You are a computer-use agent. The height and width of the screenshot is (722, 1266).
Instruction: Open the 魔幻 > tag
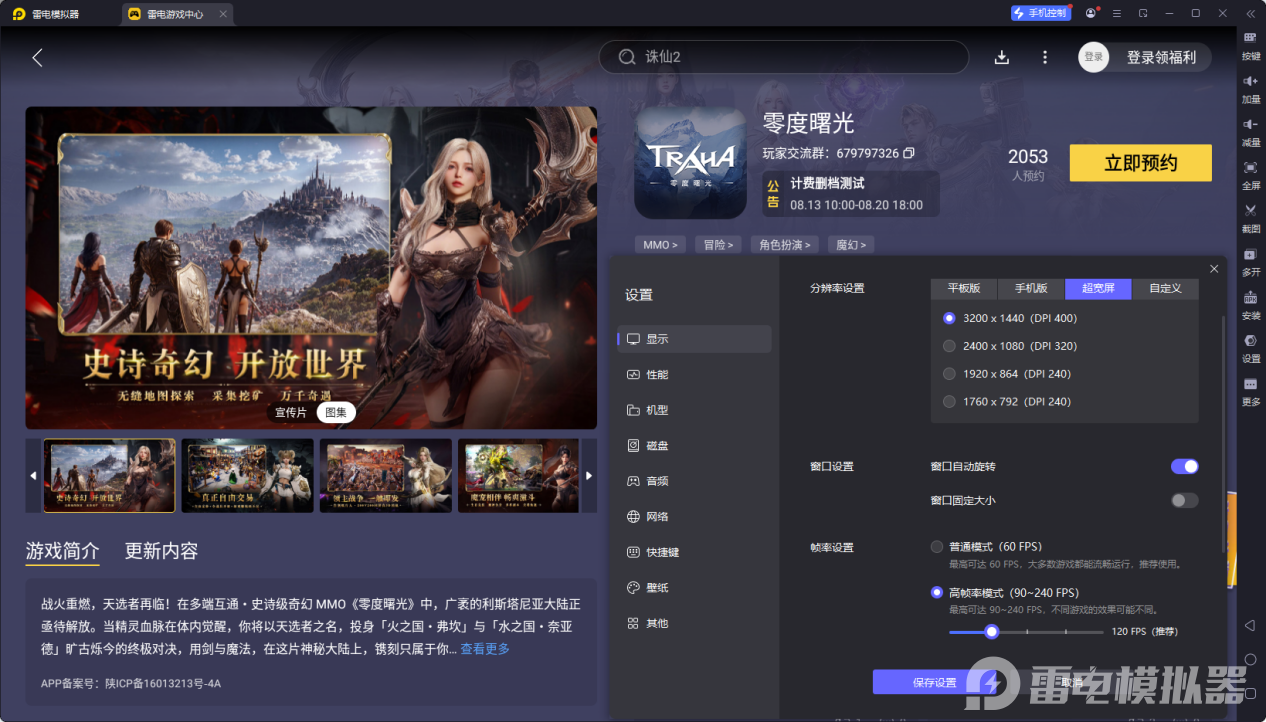coord(851,244)
